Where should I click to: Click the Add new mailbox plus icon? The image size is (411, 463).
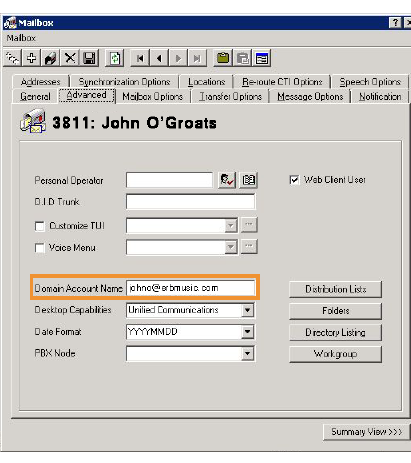pyautogui.click(x=31, y=58)
